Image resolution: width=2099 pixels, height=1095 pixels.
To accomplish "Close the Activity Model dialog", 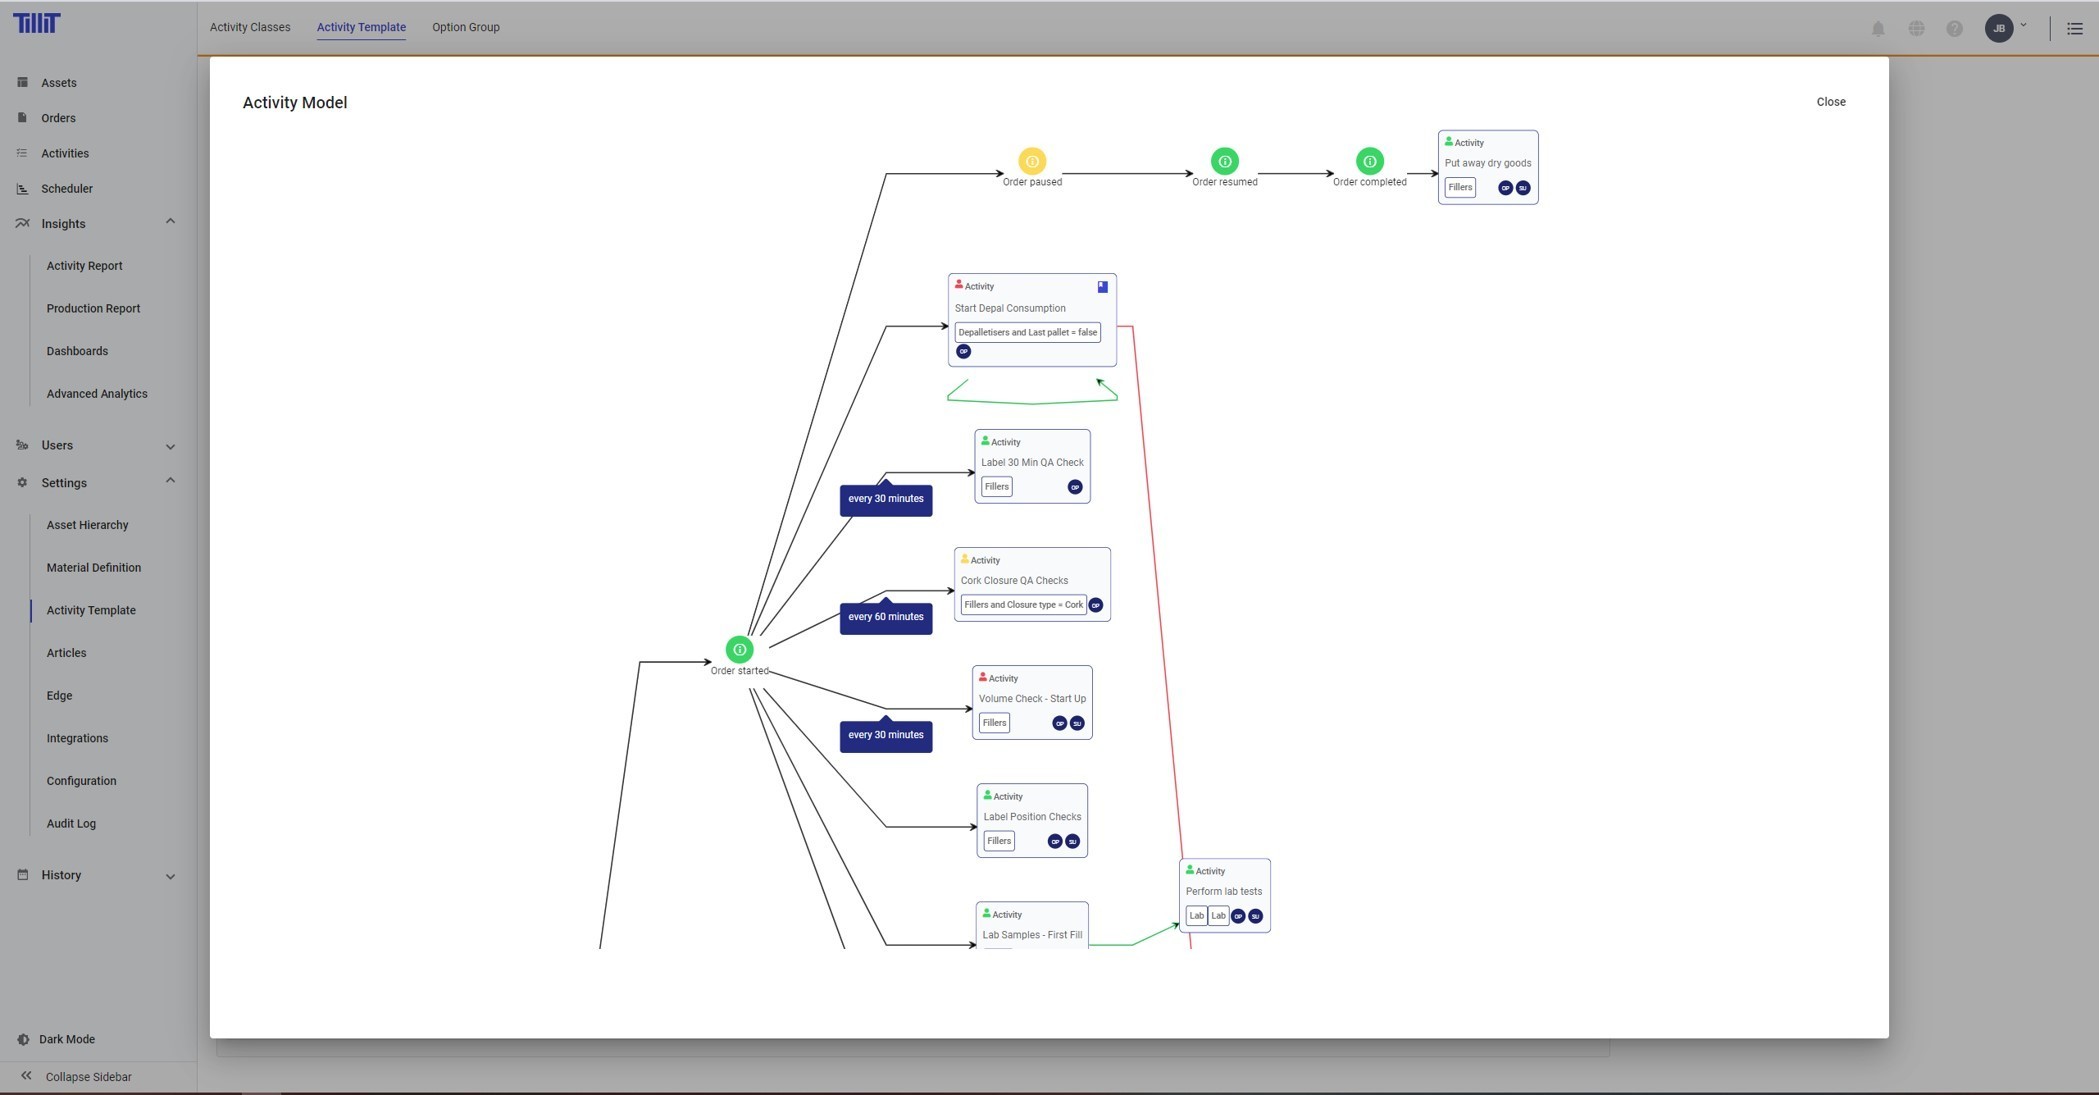I will (1830, 102).
